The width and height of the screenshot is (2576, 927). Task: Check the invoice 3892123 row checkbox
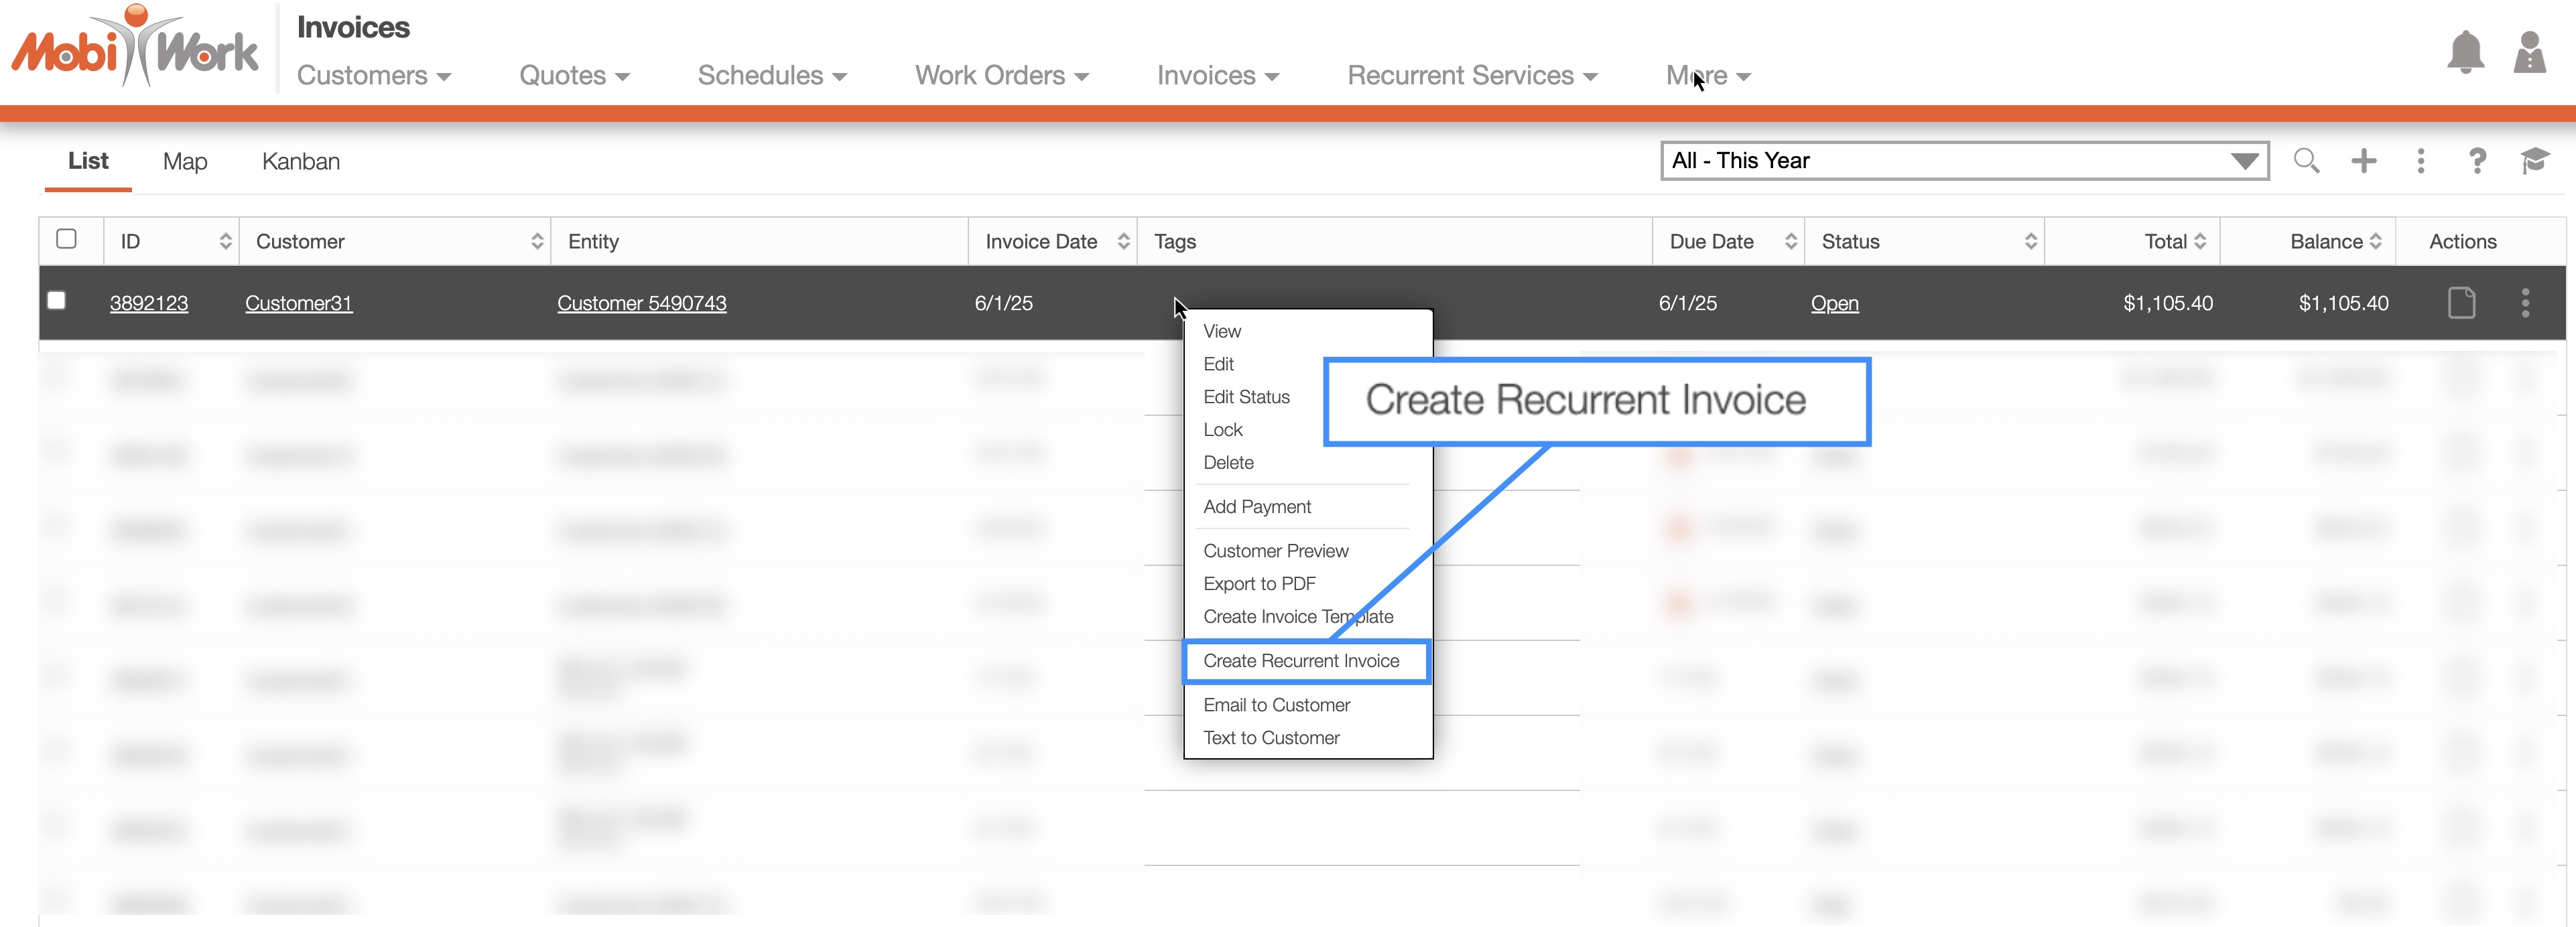click(x=57, y=301)
